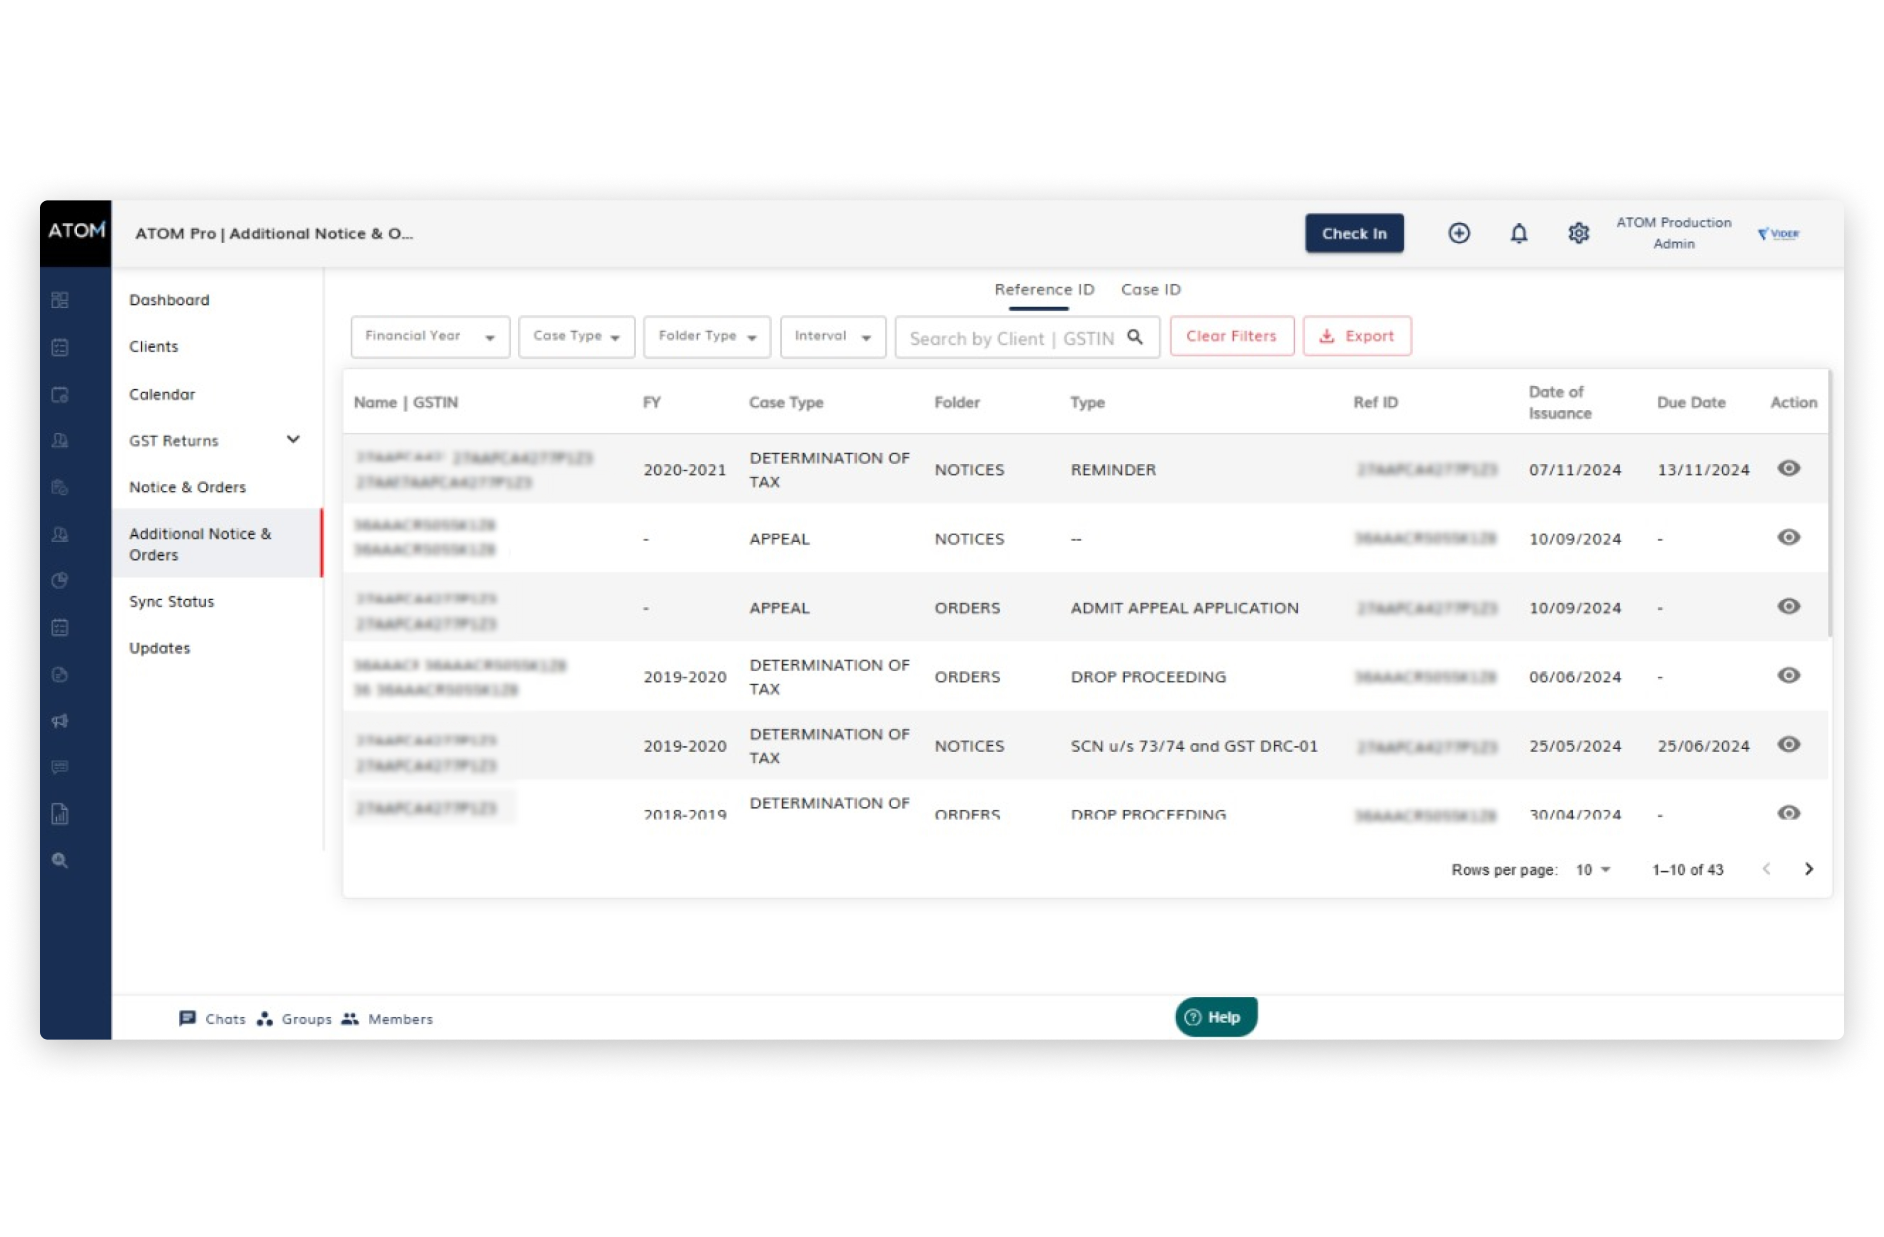The image size is (1884, 1237).
Task: Click the 25/06/2024 due date cell
Action: click(x=1703, y=746)
